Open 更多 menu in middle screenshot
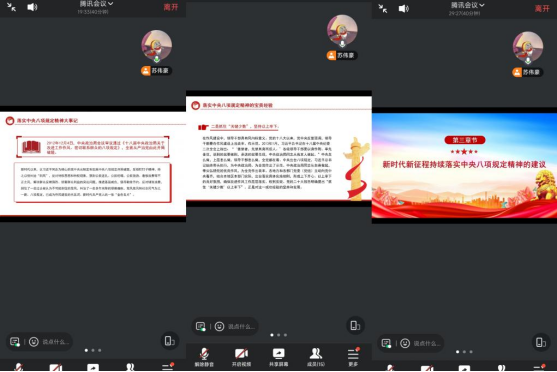Screen dimensions: 557x372 pos(353,357)
